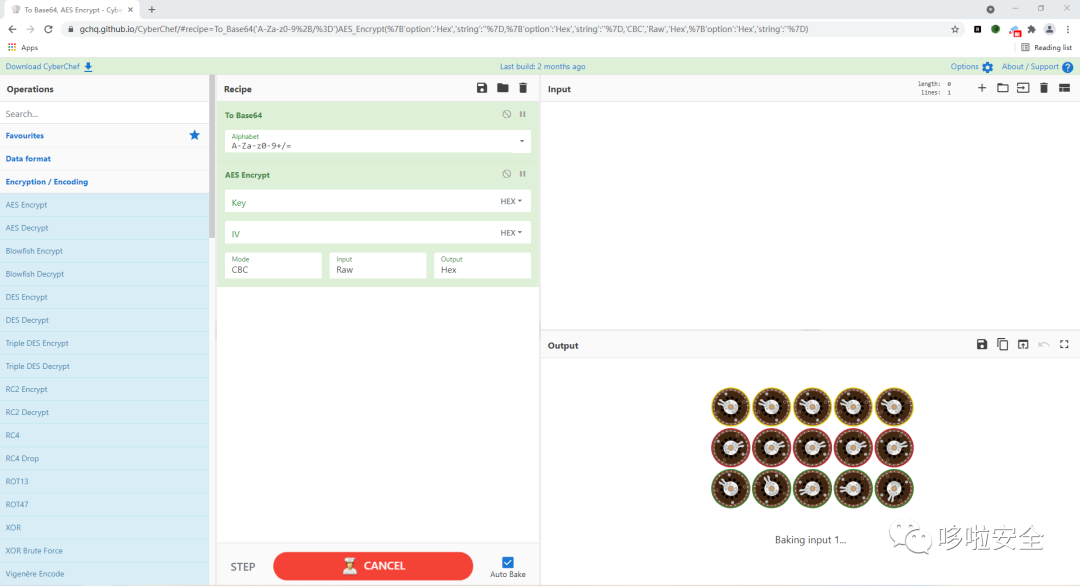Set breakpoint on To Base64 operation

(523, 114)
